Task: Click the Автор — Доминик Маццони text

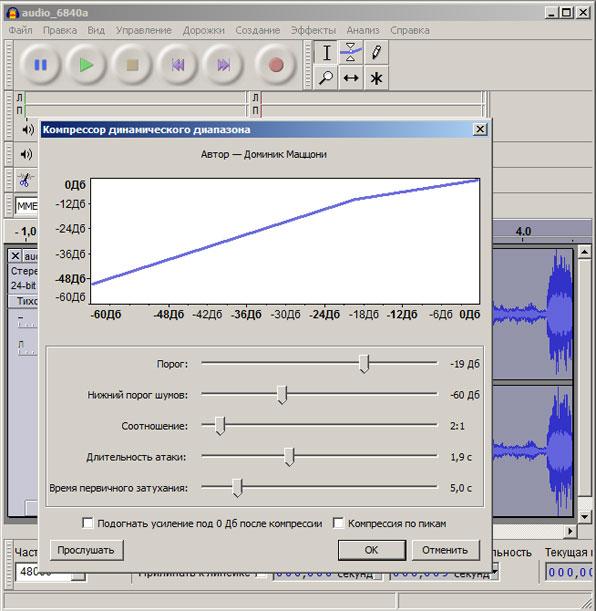Action: (x=264, y=154)
